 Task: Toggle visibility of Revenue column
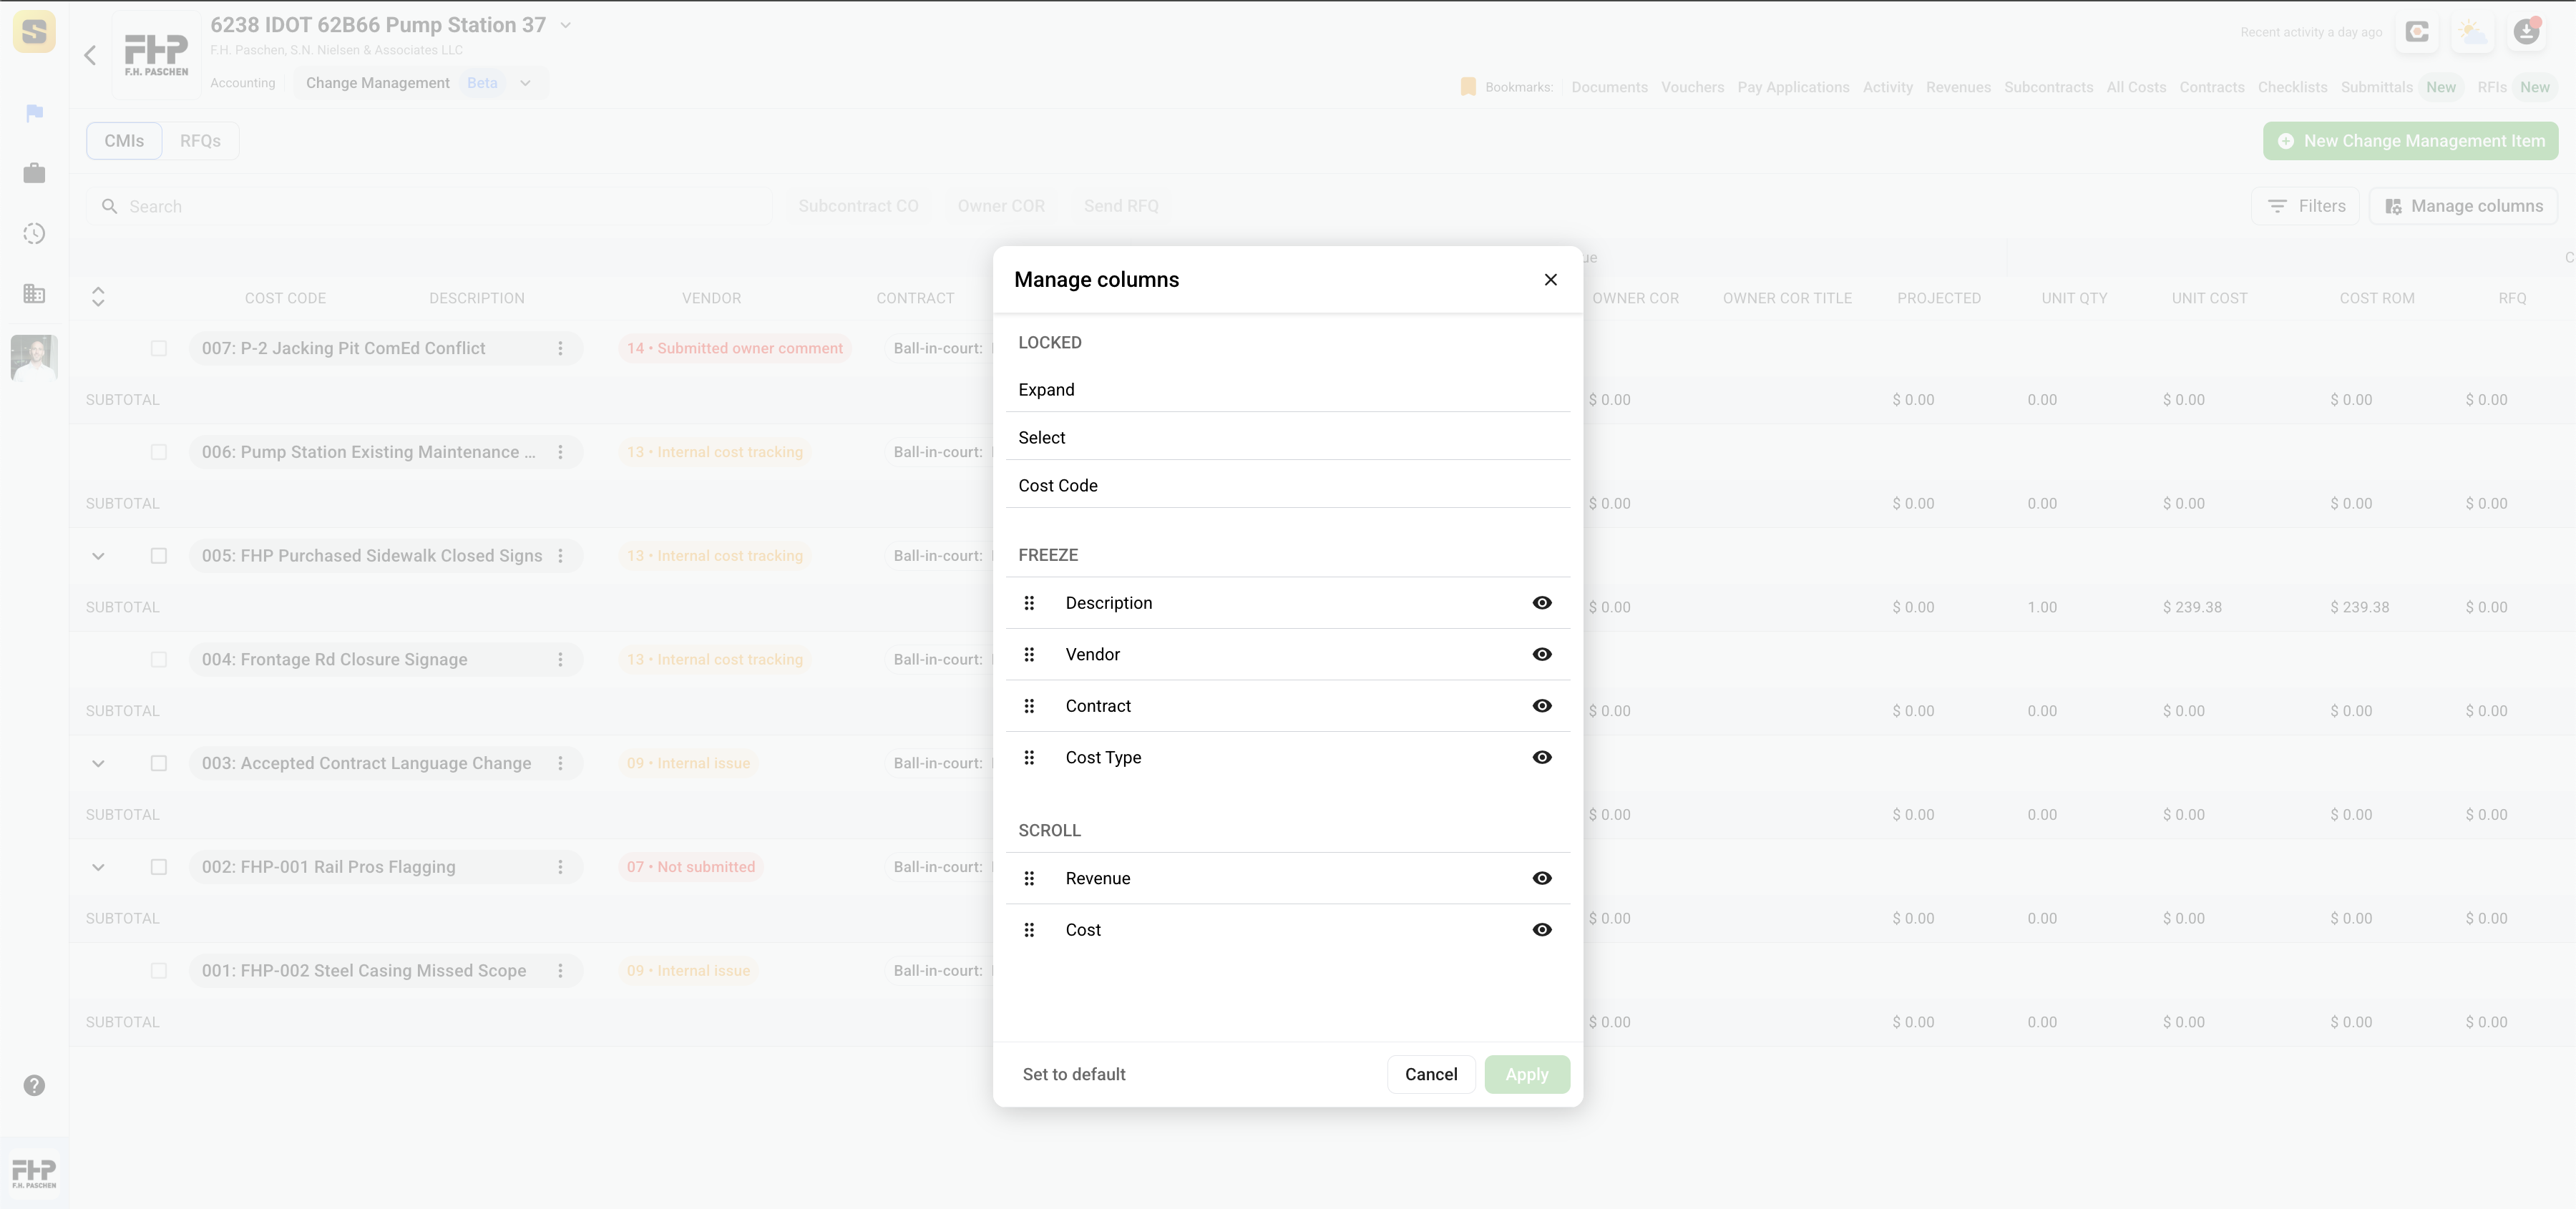[1542, 878]
